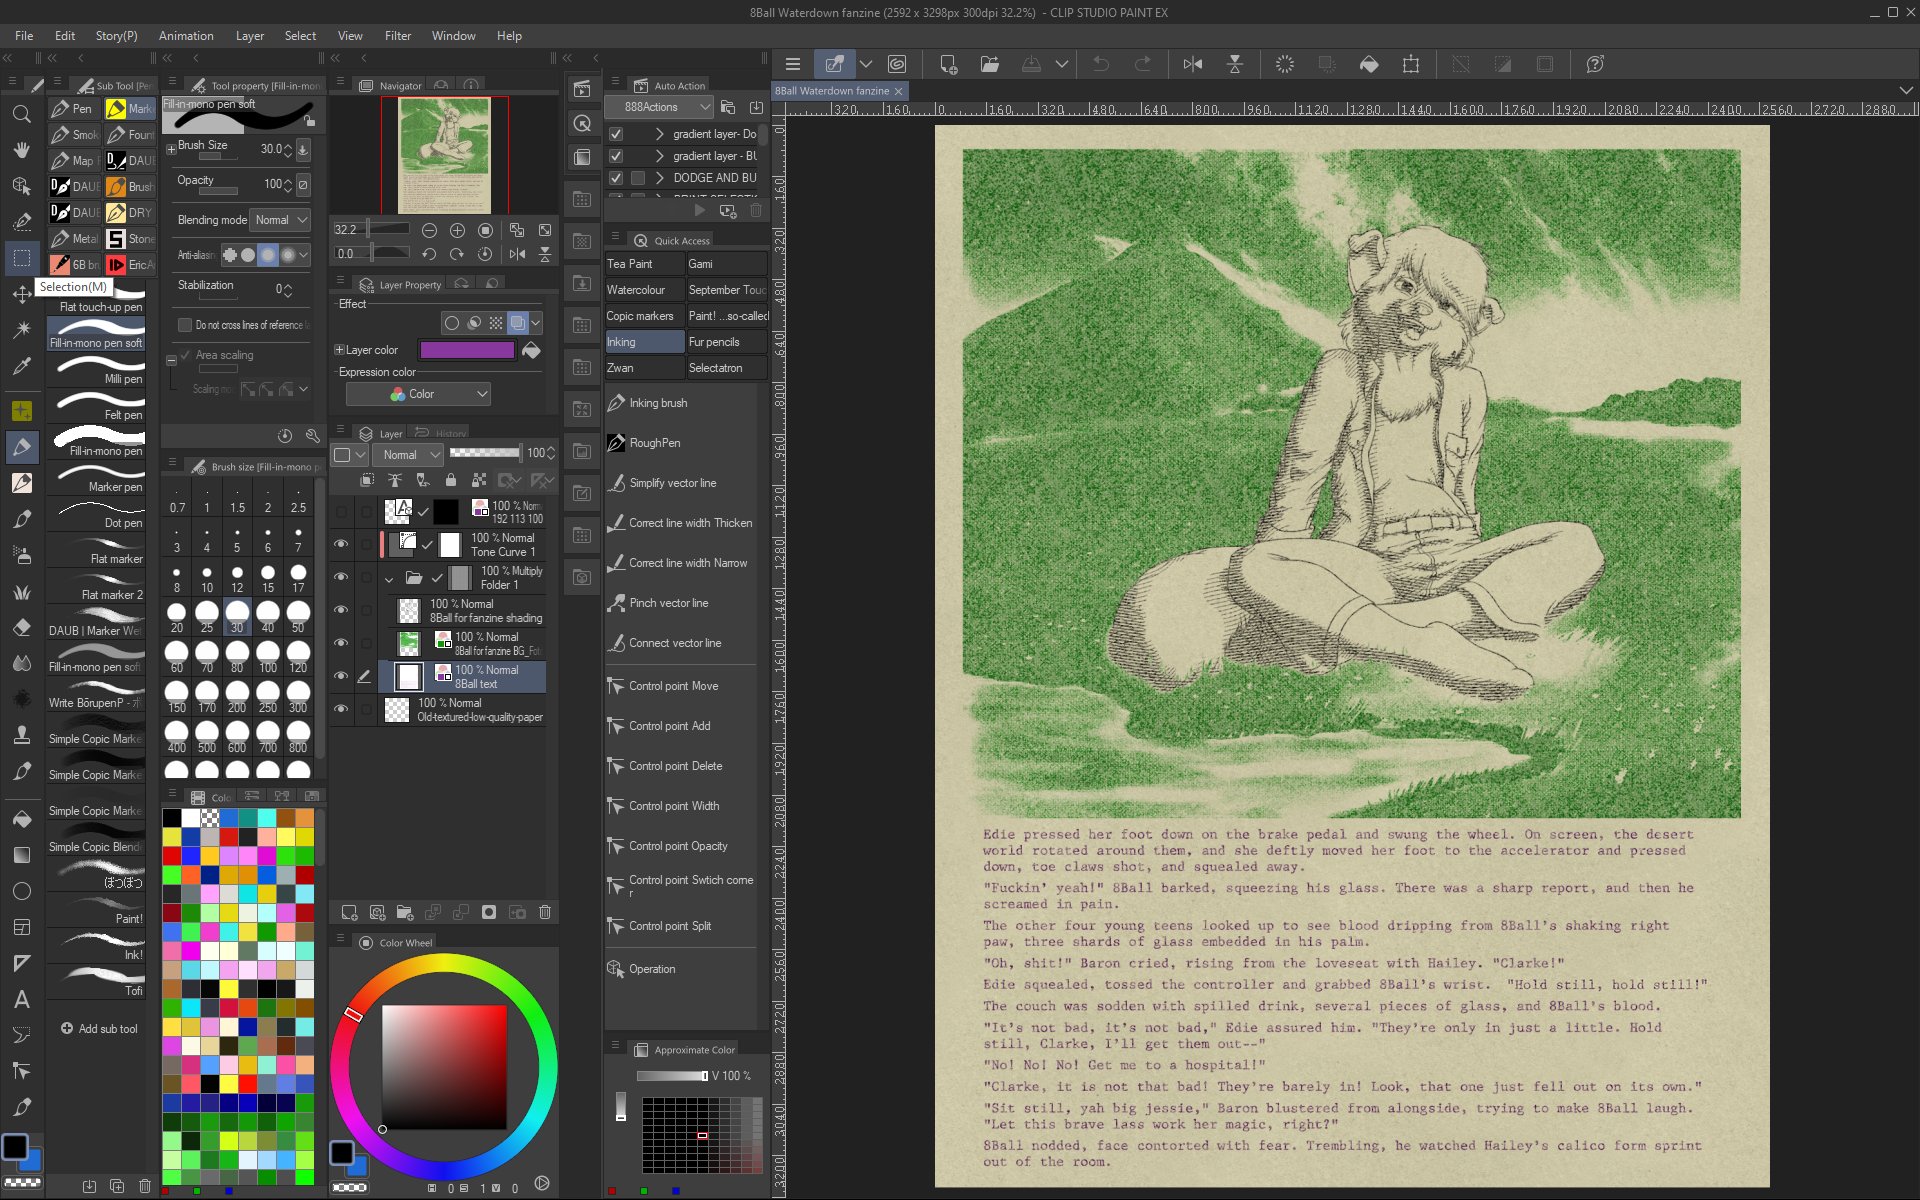Viewport: 1920px width, 1200px height.
Task: Hide the 8Ball for fanzine shading layer
Action: click(341, 611)
